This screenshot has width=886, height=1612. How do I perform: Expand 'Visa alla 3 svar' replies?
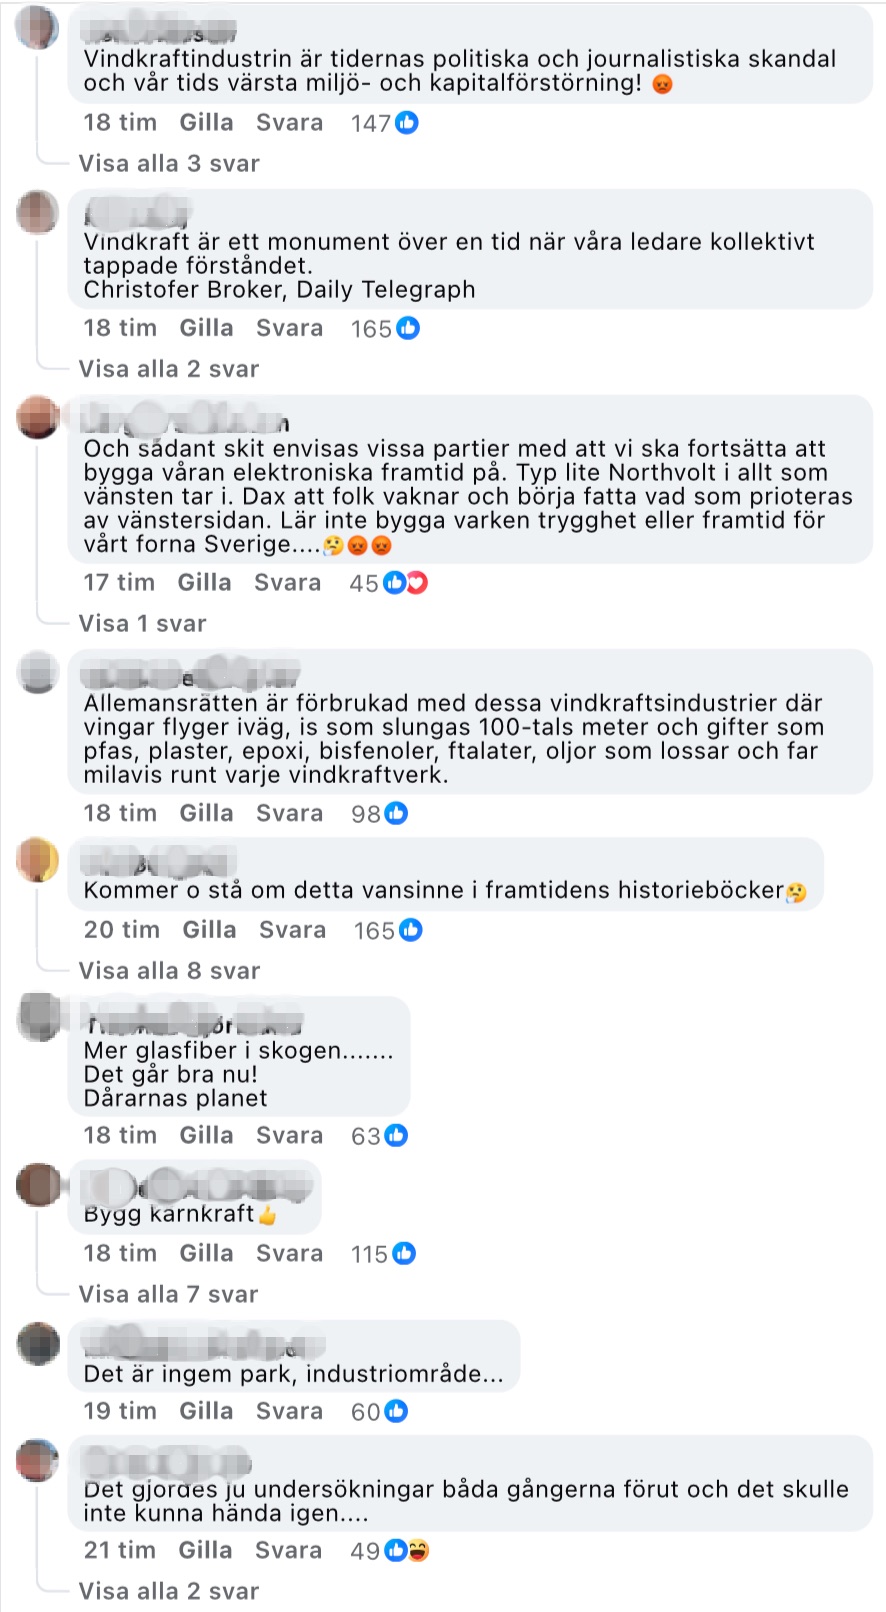click(x=169, y=164)
